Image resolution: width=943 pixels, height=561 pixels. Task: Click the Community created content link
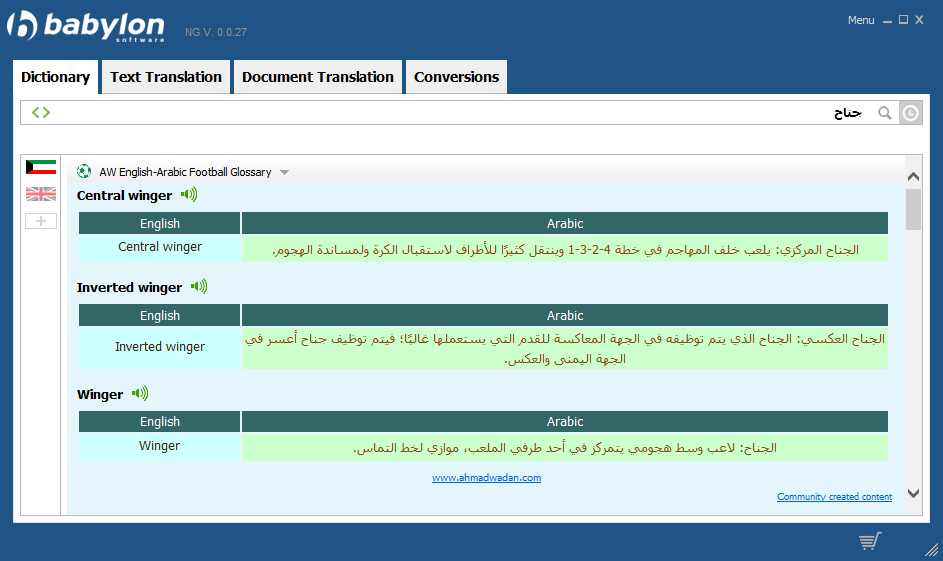click(x=834, y=497)
